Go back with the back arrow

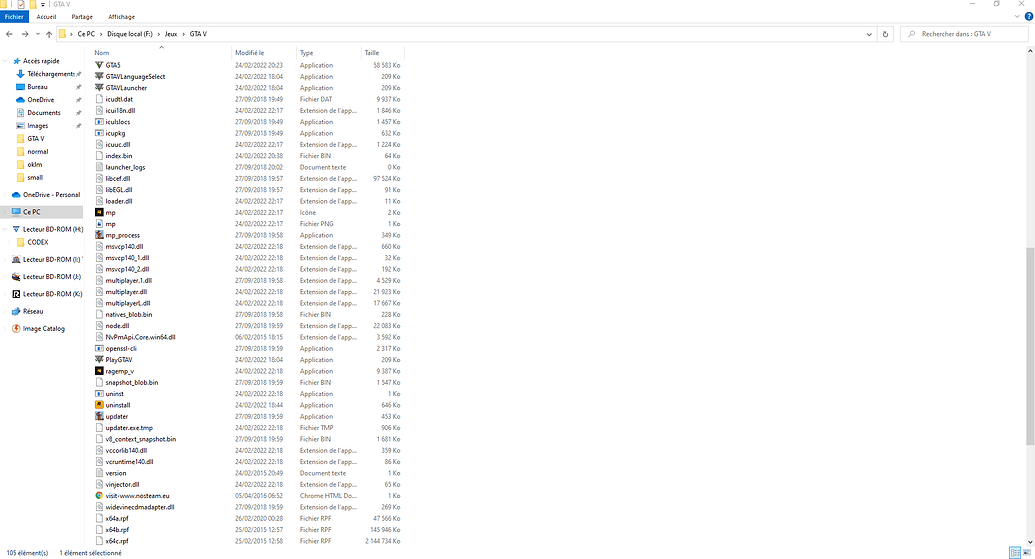click(x=9, y=34)
